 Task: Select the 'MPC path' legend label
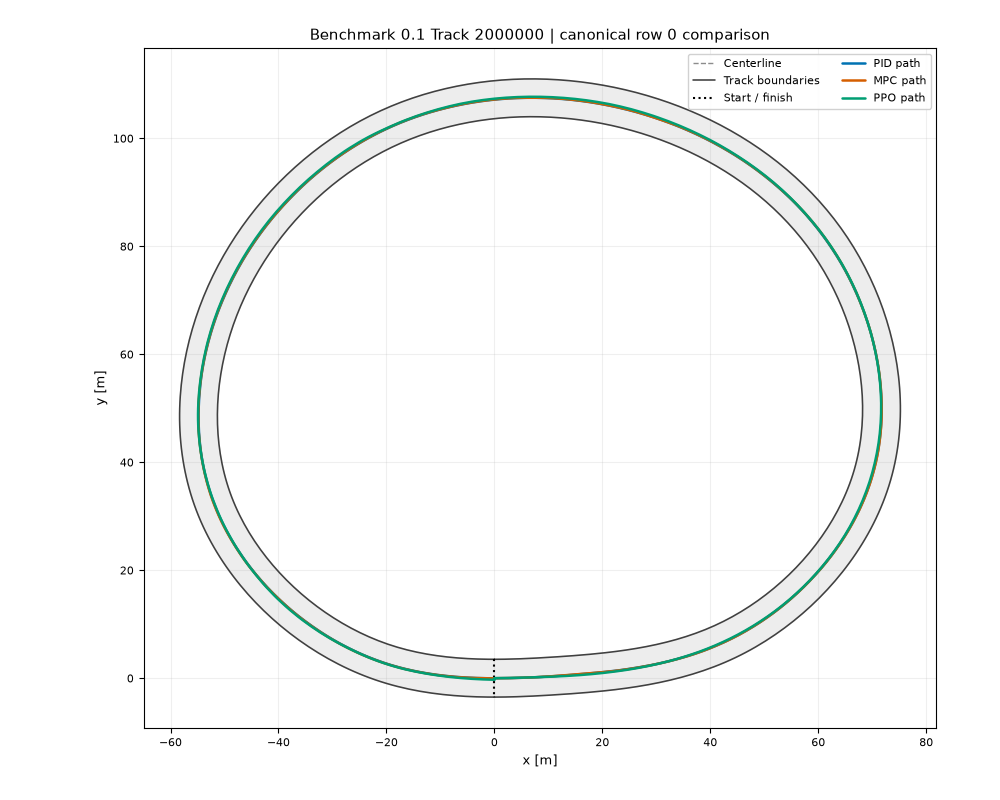[x=899, y=80]
